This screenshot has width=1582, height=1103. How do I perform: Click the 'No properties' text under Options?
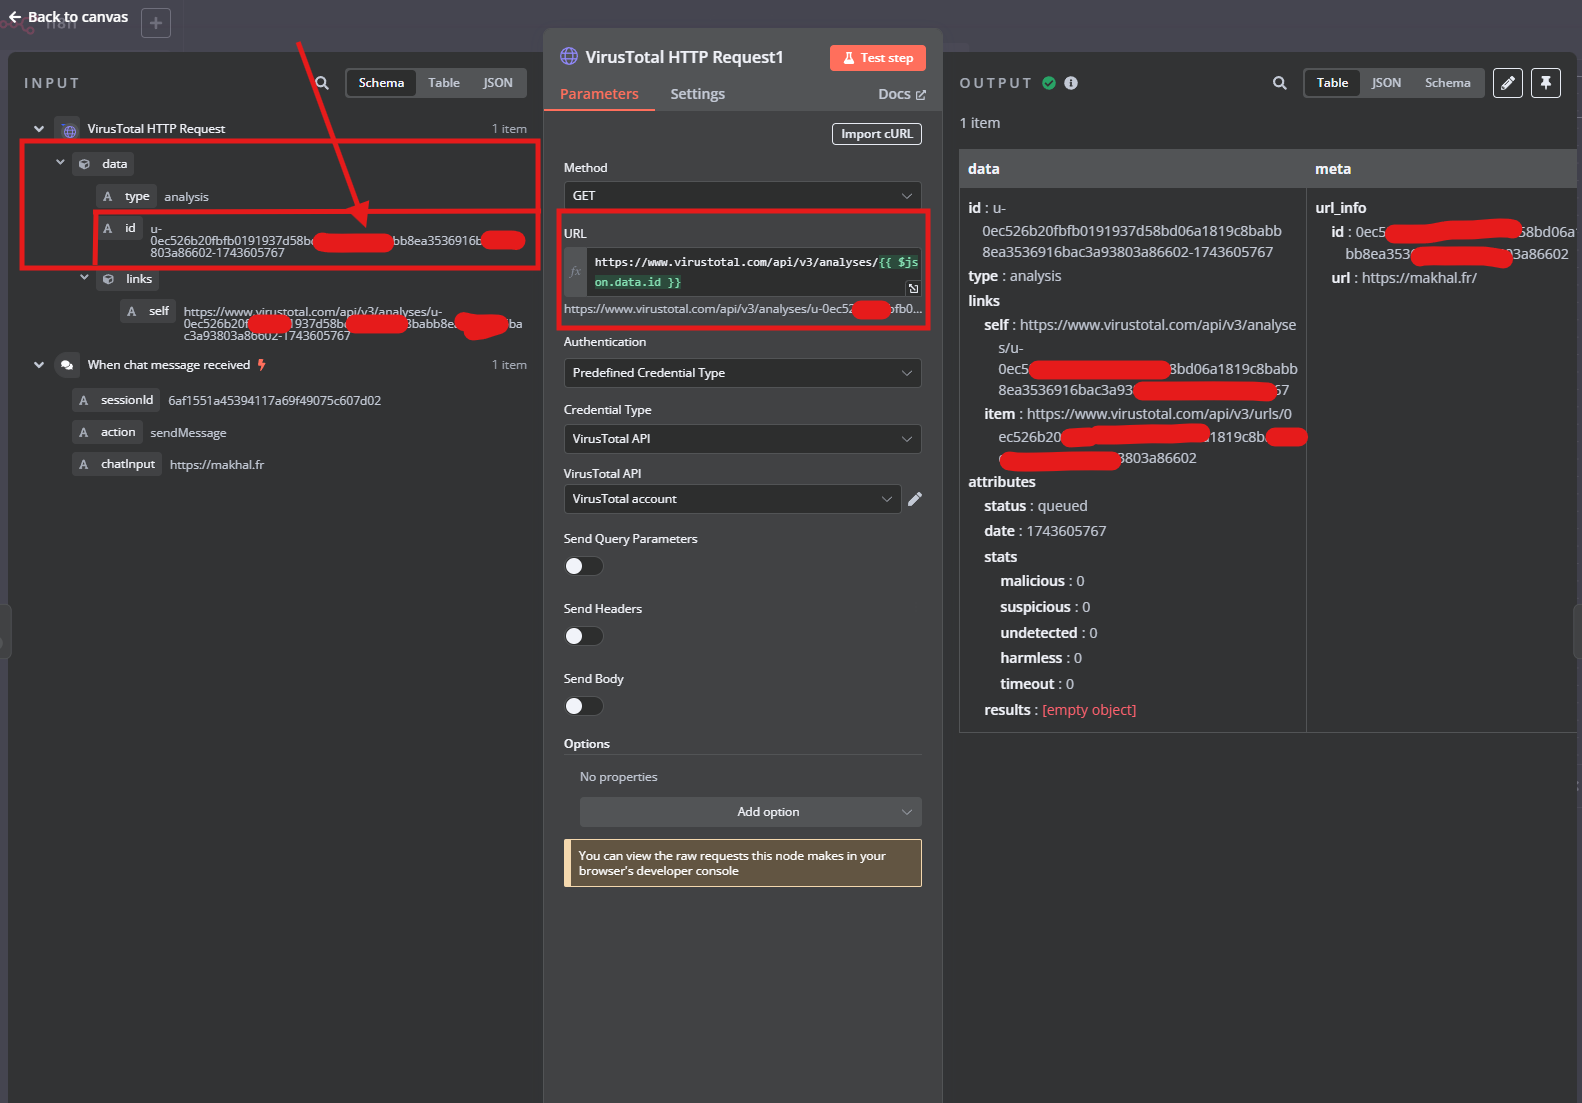[619, 777]
